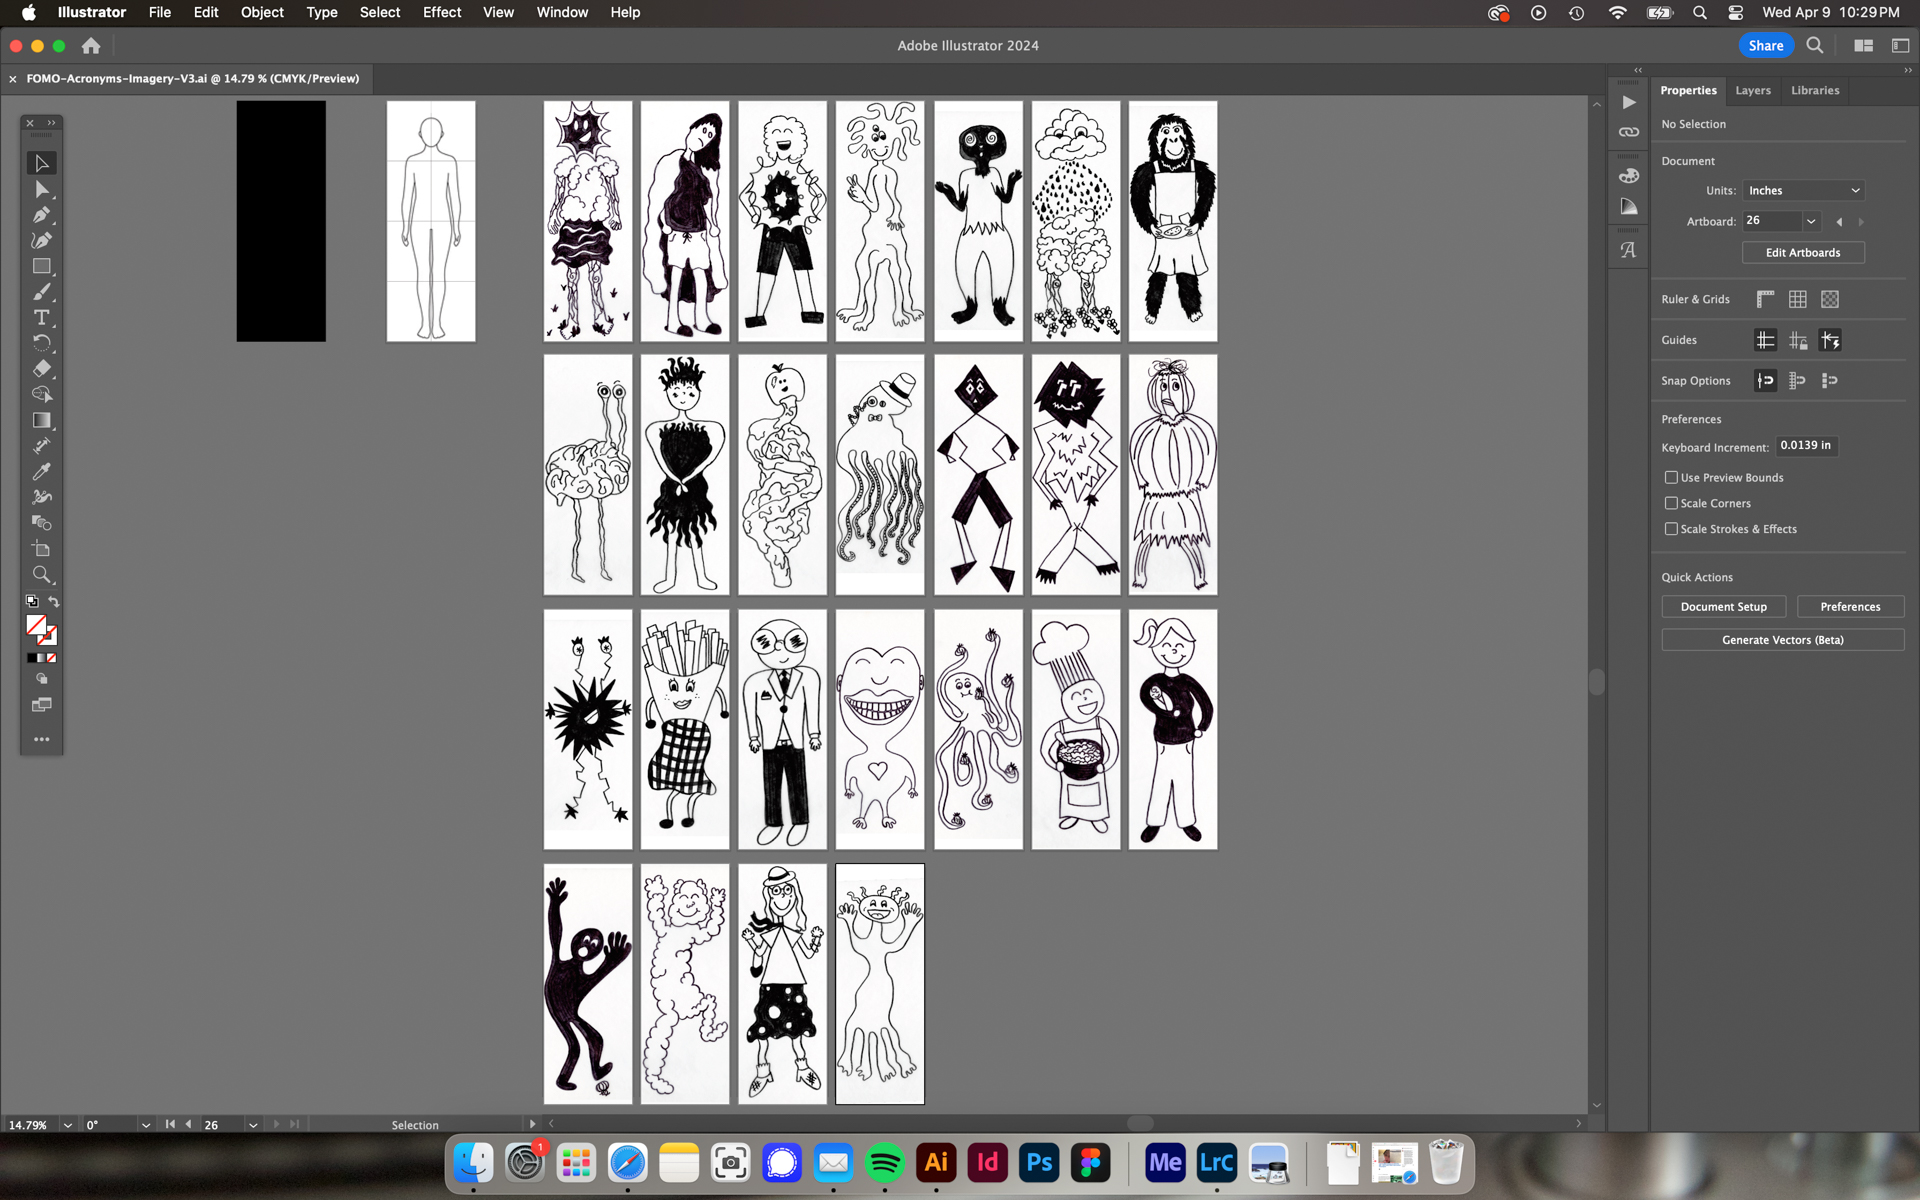
Task: Click the Fill color swatch
Action: [x=36, y=626]
